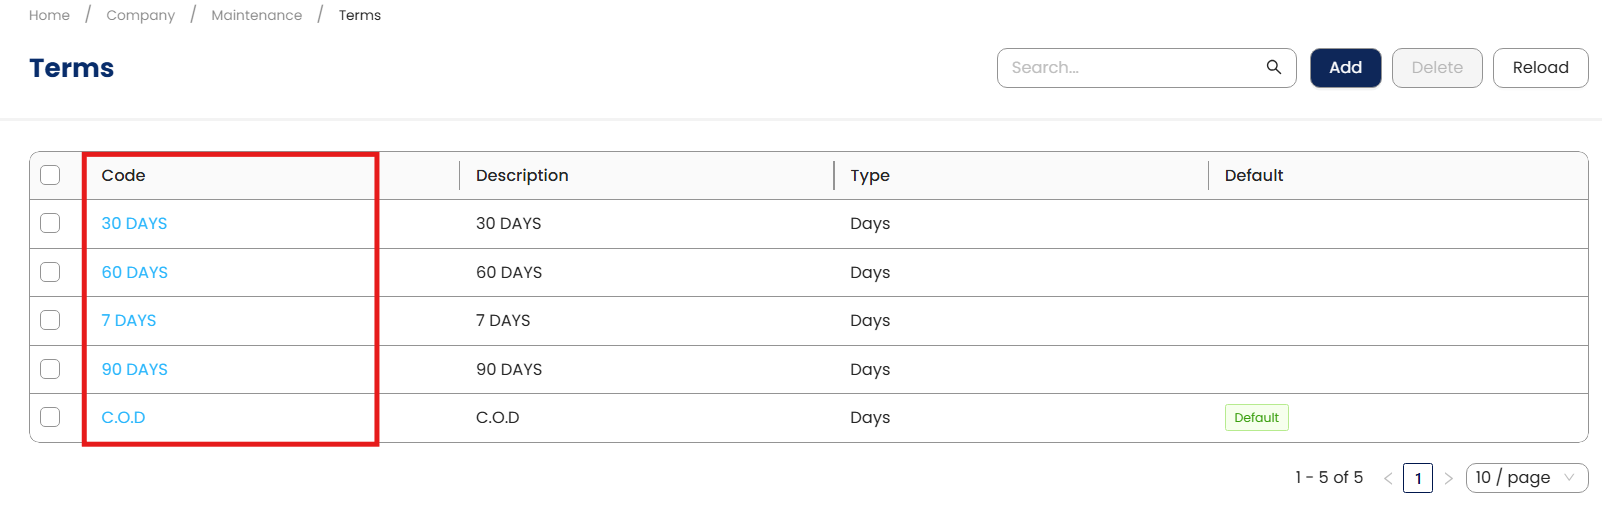This screenshot has height=520, width=1602.
Task: Click the Reload button
Action: (1540, 68)
